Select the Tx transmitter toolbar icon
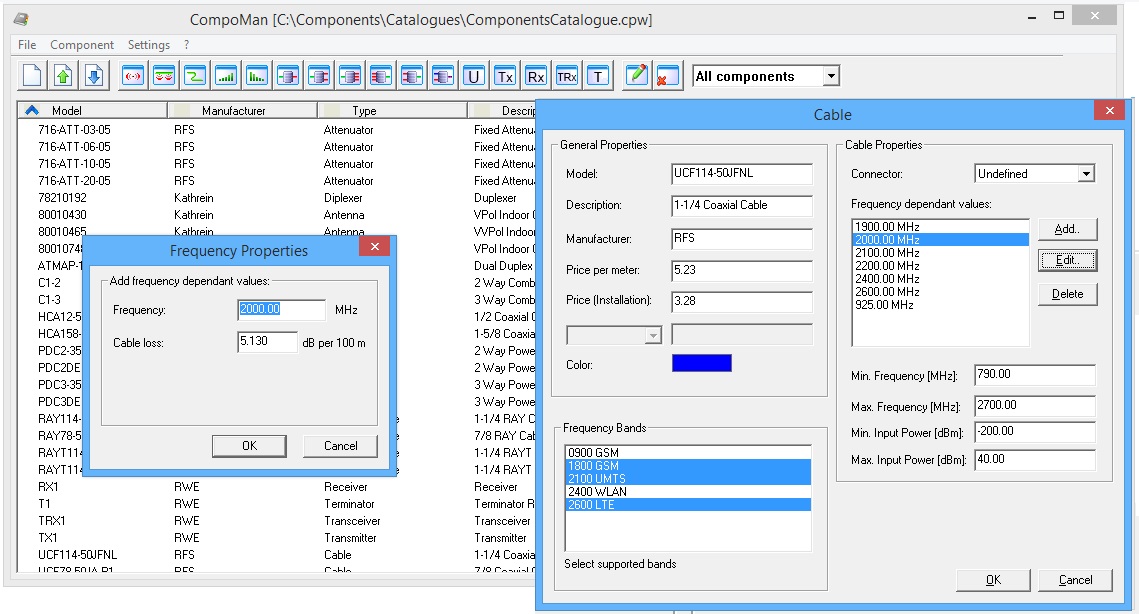This screenshot has width=1139, height=614. coord(505,76)
